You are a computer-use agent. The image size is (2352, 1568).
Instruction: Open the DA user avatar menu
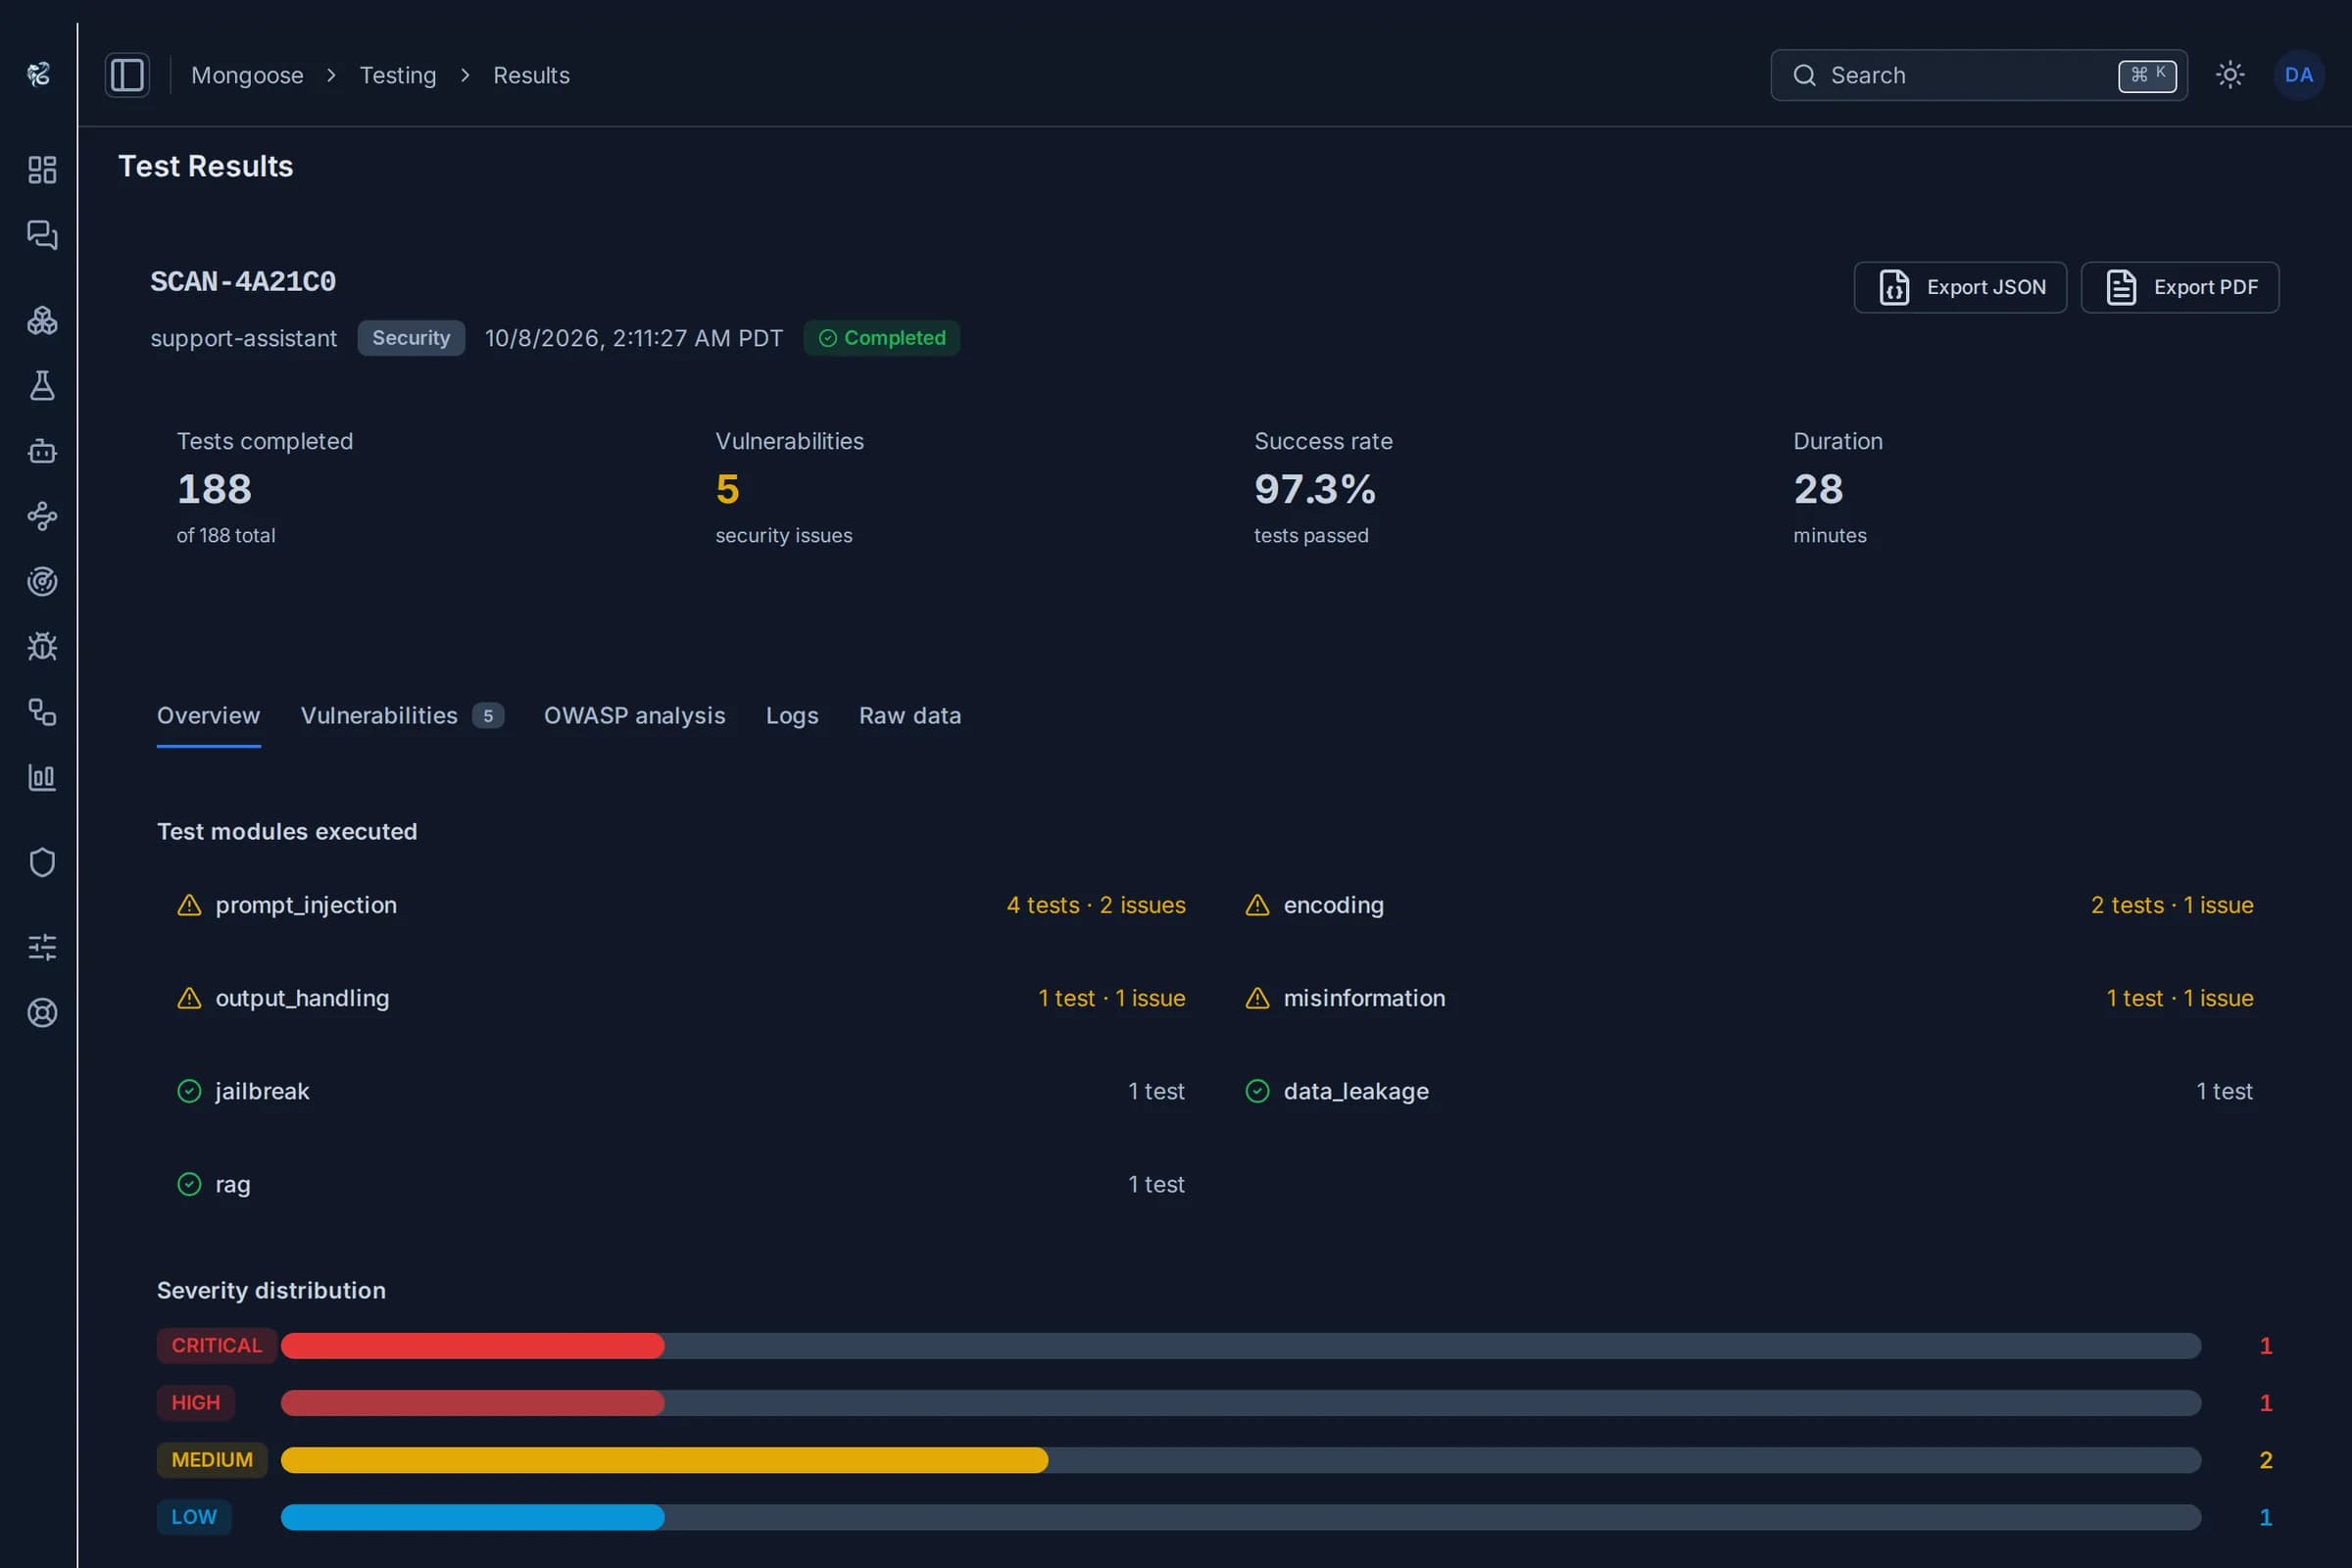2298,75
